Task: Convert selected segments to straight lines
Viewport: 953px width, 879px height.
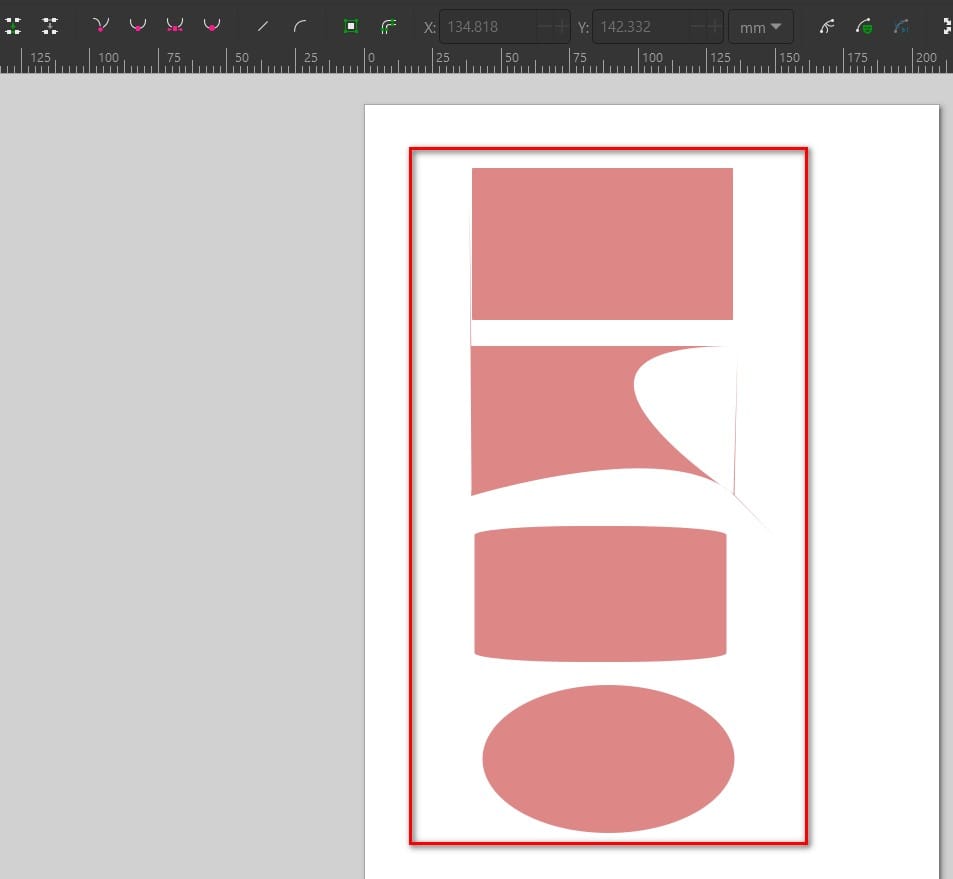Action: coord(263,26)
